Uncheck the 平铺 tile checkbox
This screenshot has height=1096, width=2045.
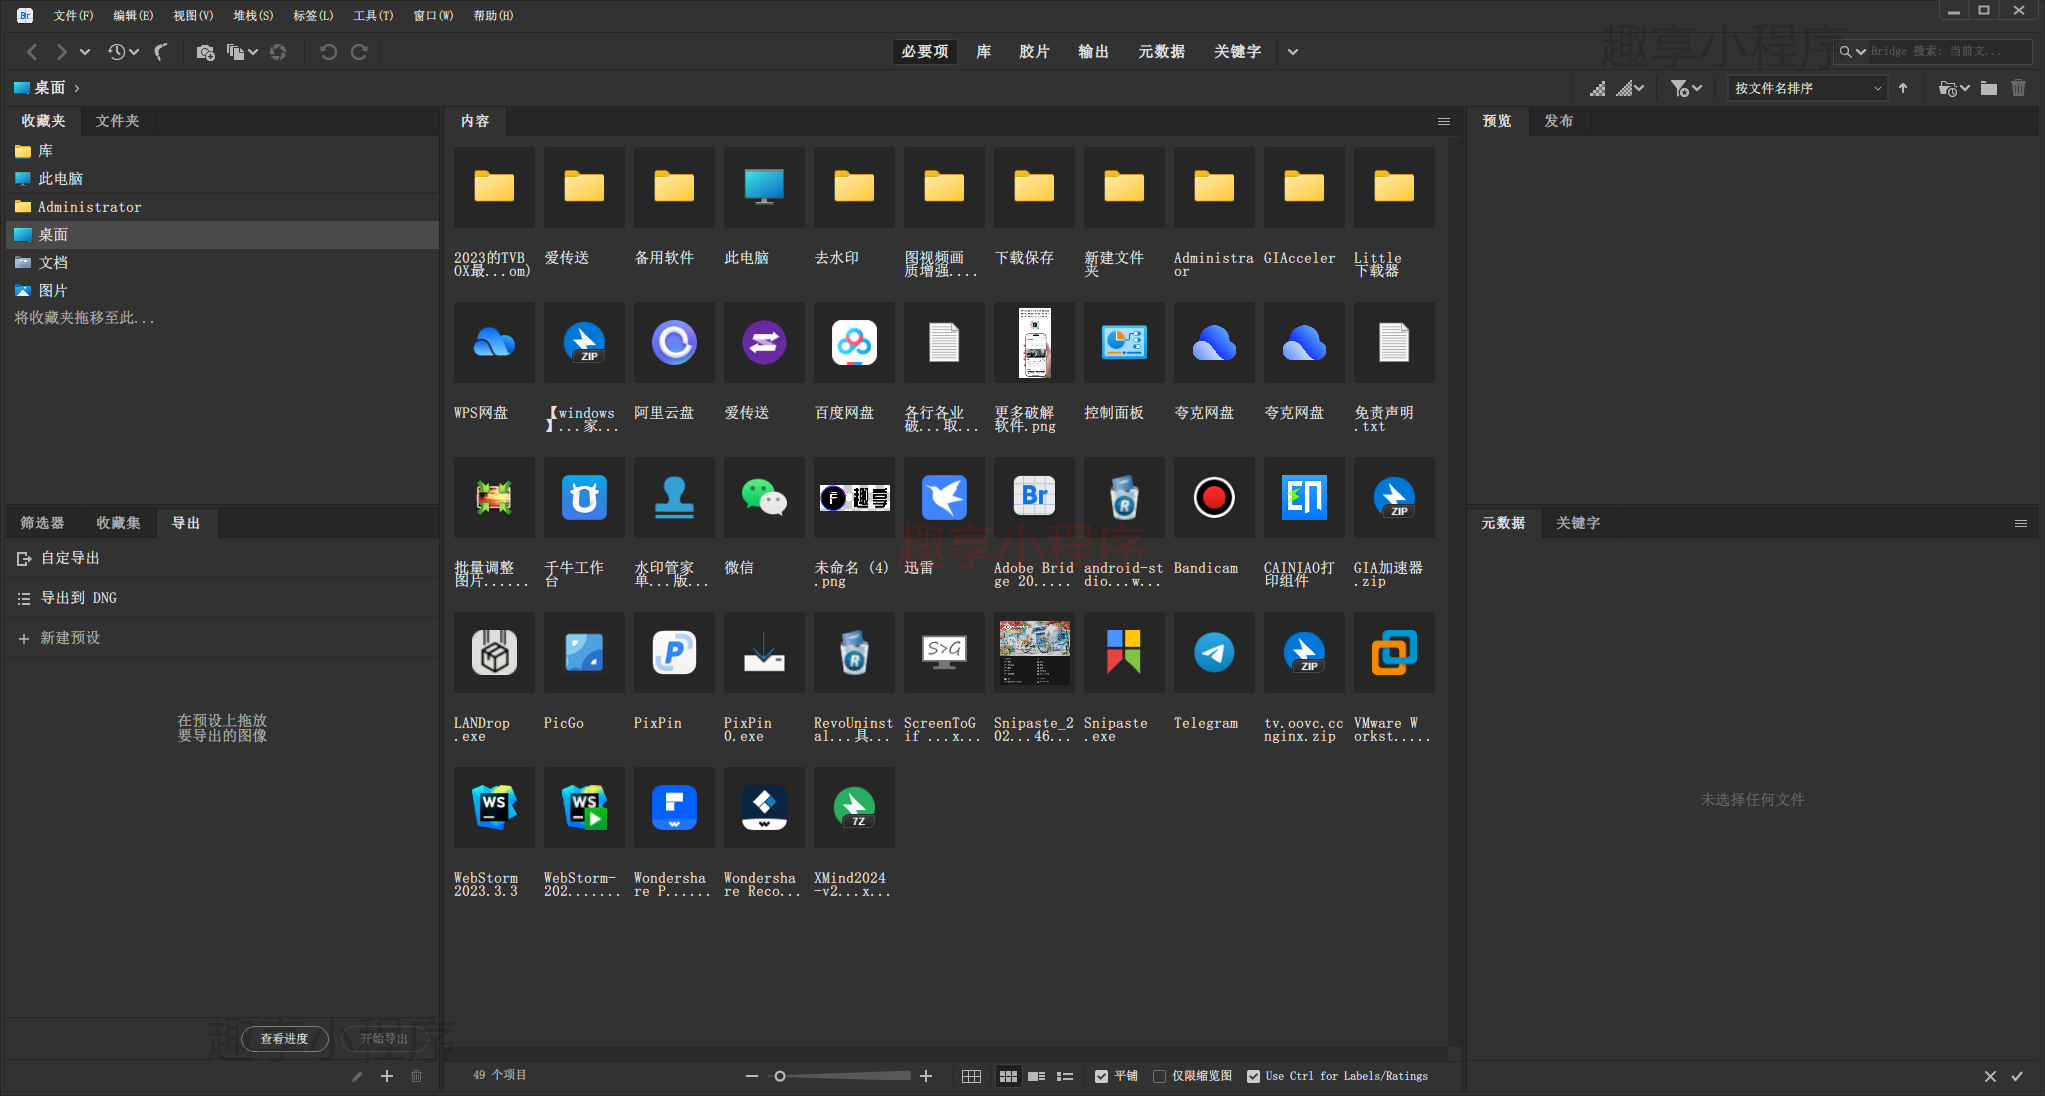(1101, 1076)
